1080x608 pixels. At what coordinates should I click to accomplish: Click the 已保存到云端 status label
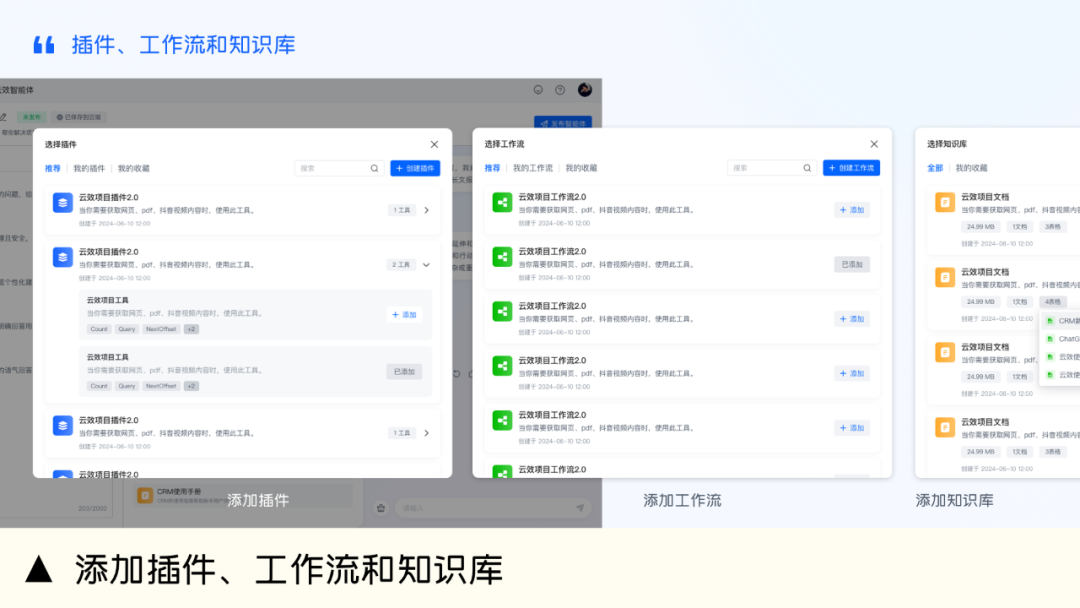79,117
